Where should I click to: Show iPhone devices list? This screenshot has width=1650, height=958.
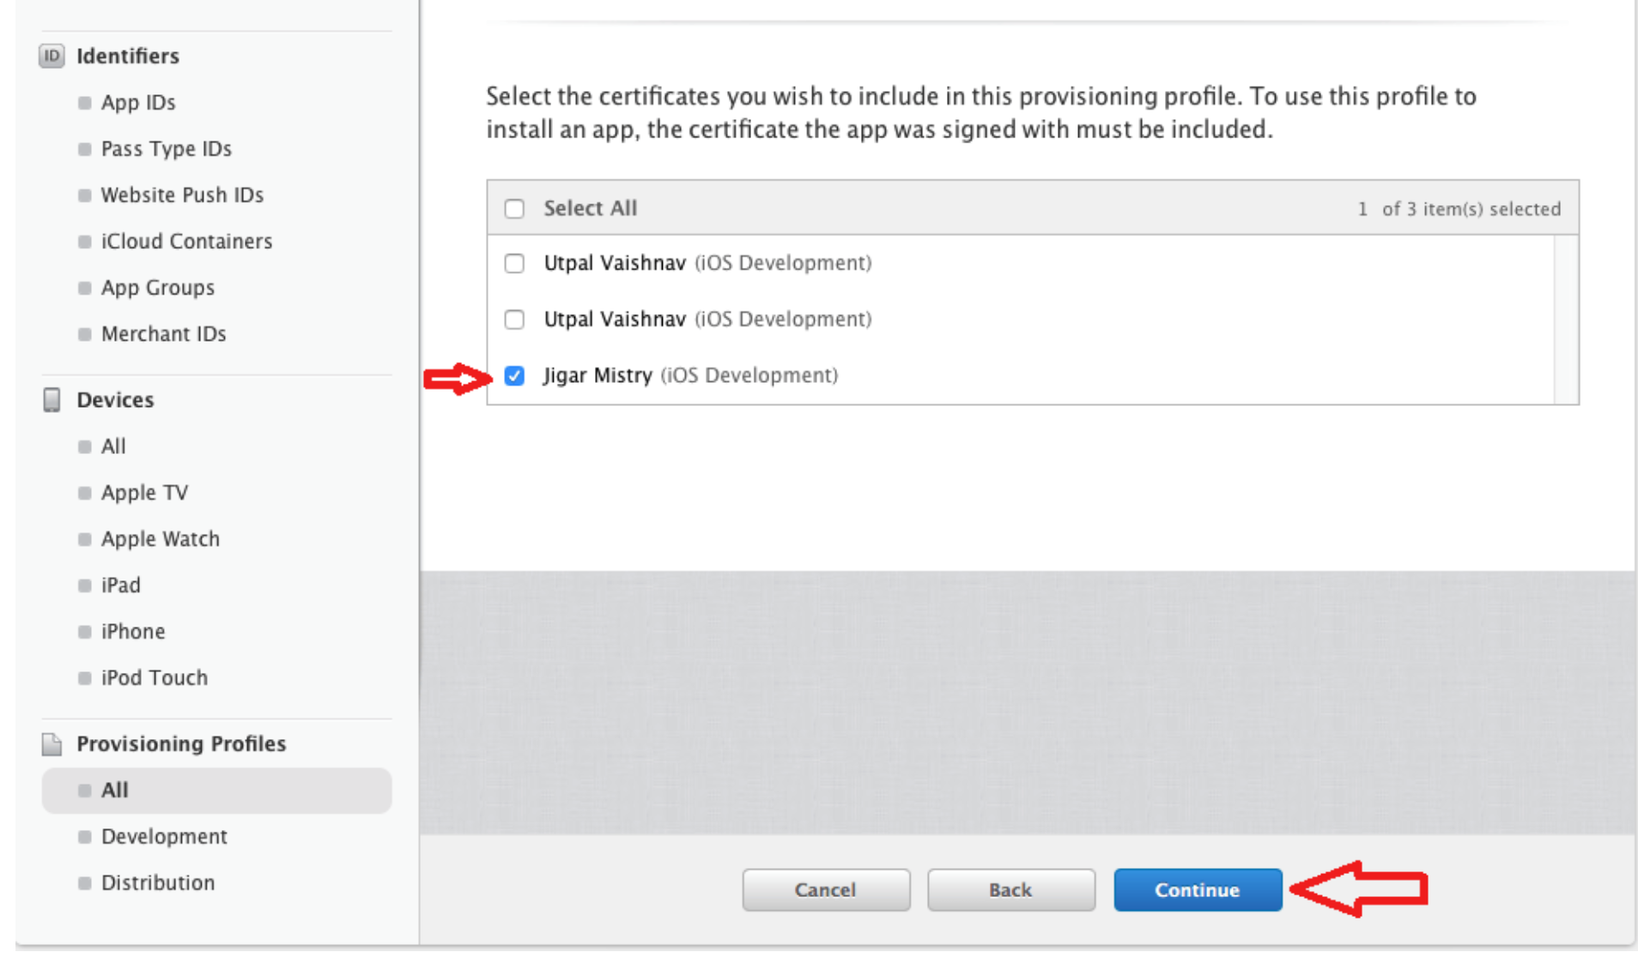tap(133, 632)
